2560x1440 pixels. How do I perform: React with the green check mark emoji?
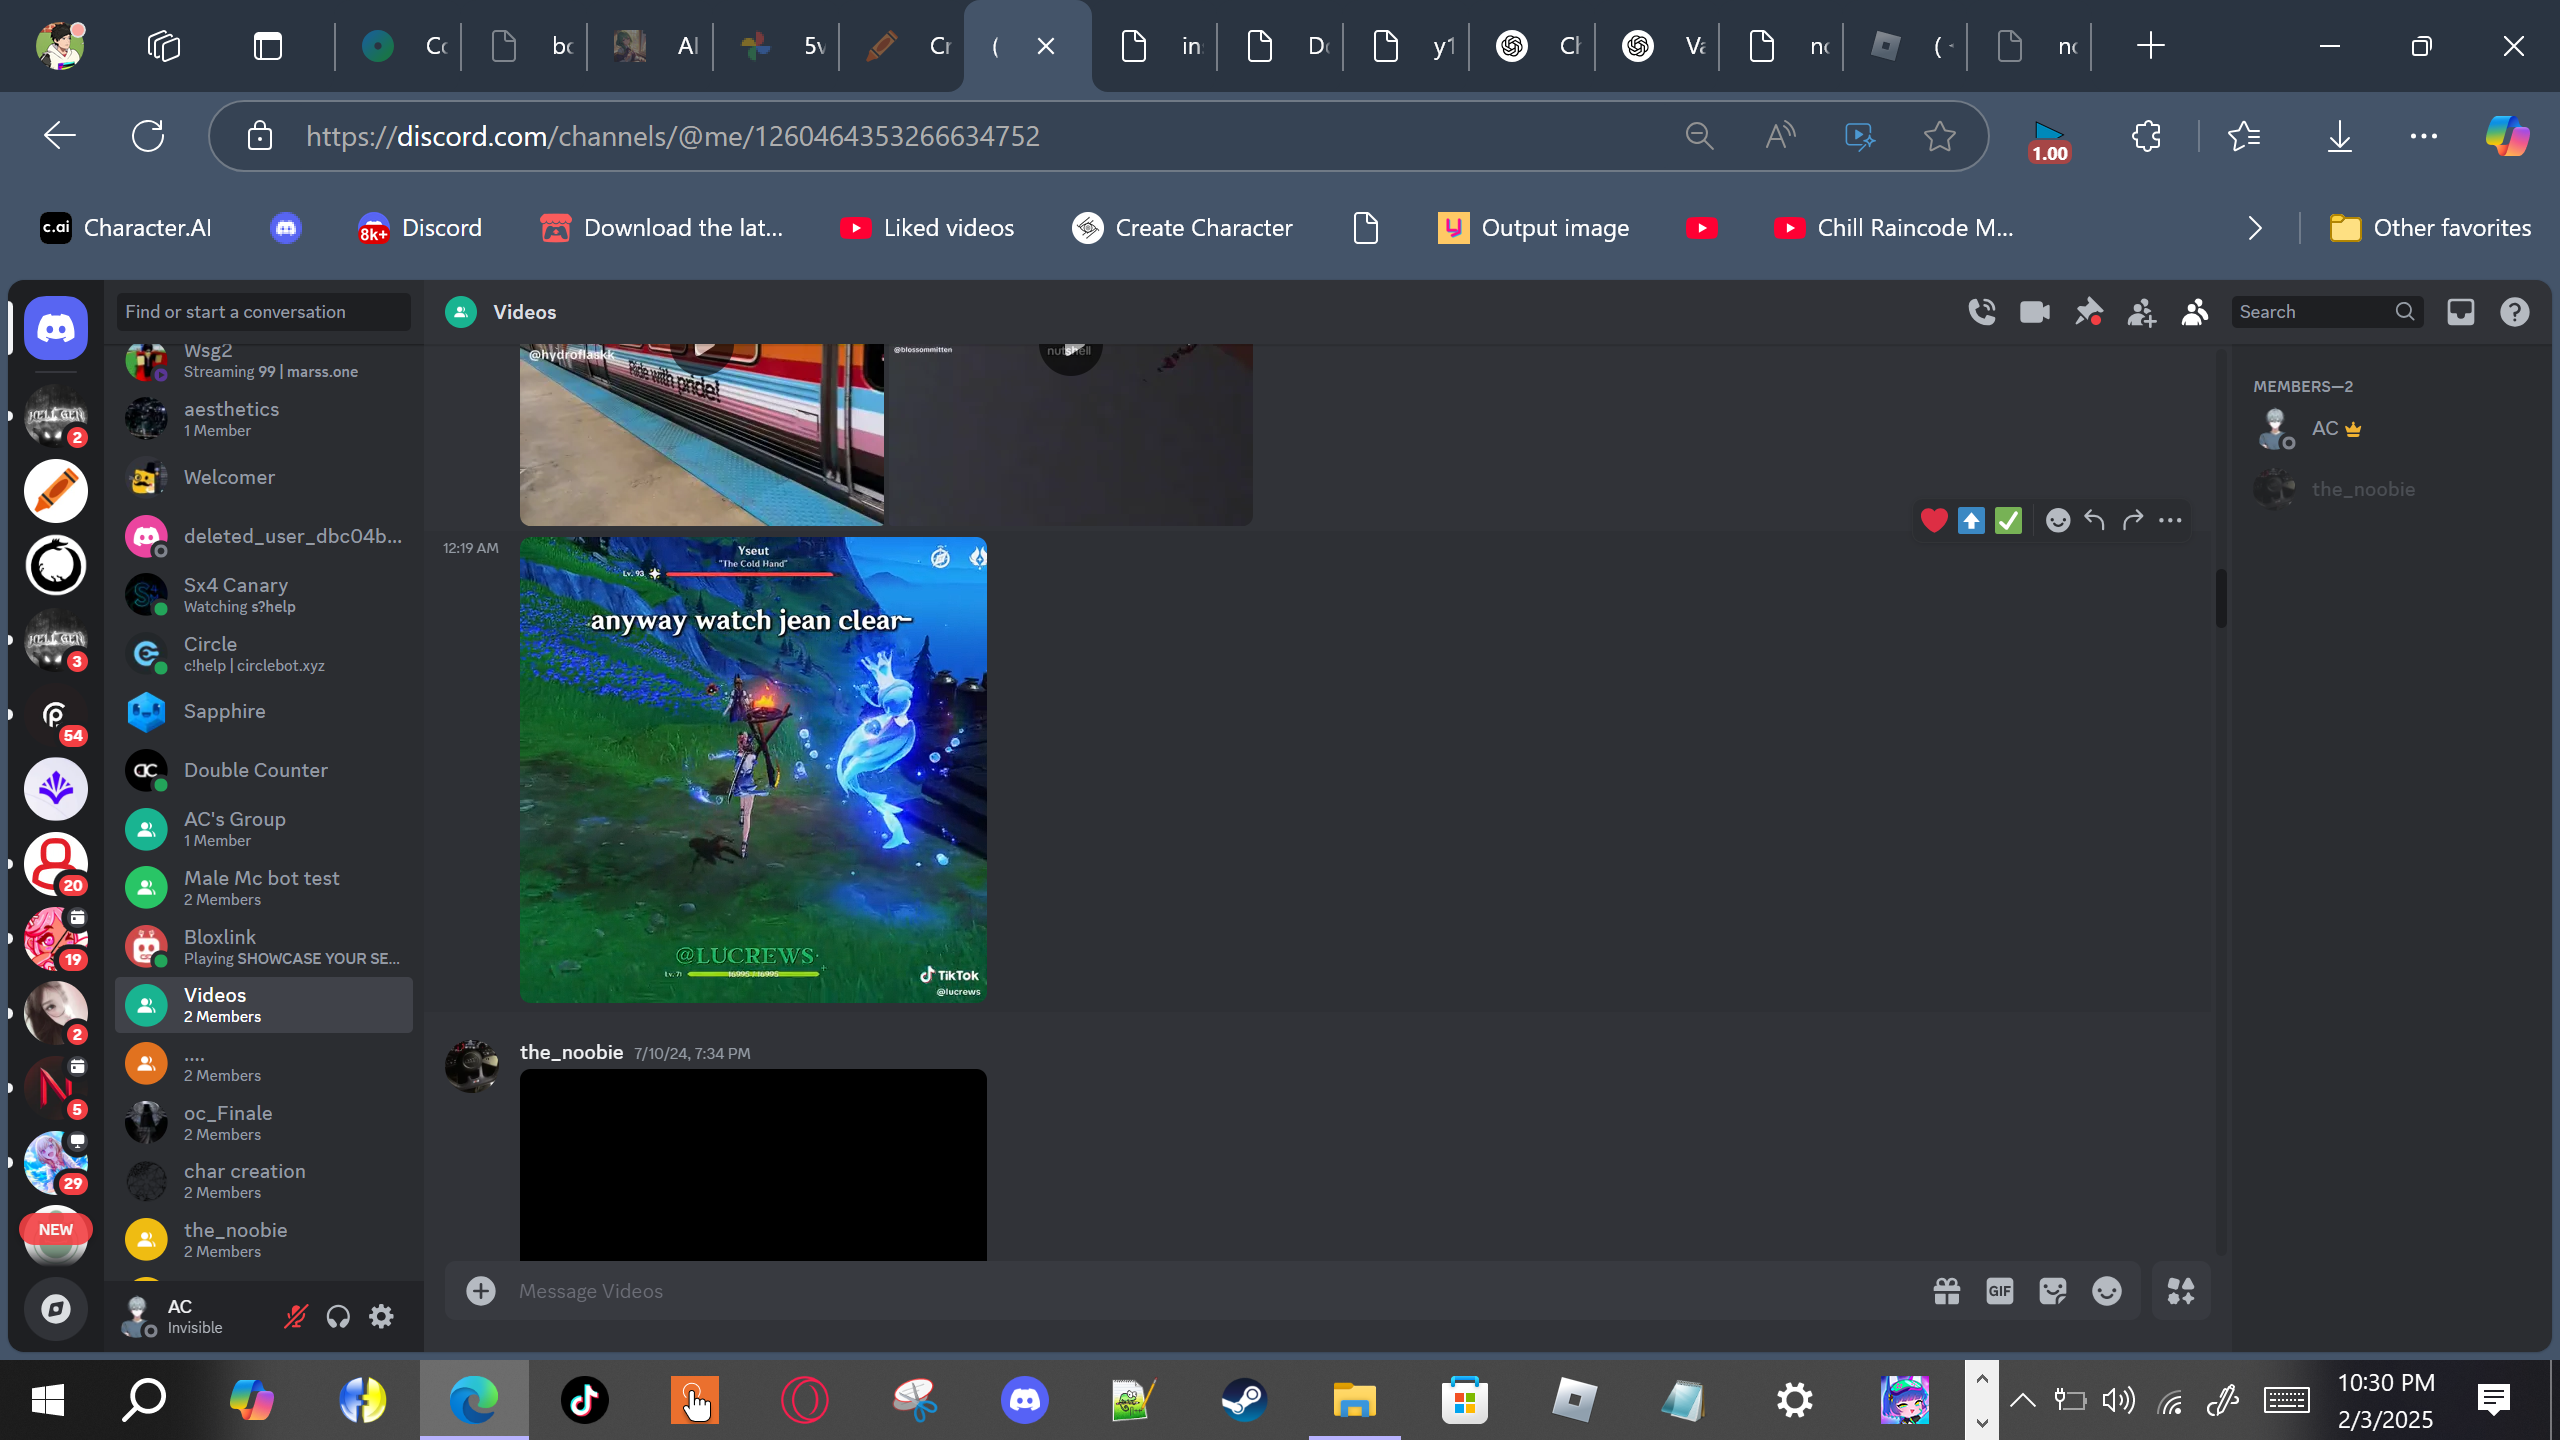(2008, 520)
